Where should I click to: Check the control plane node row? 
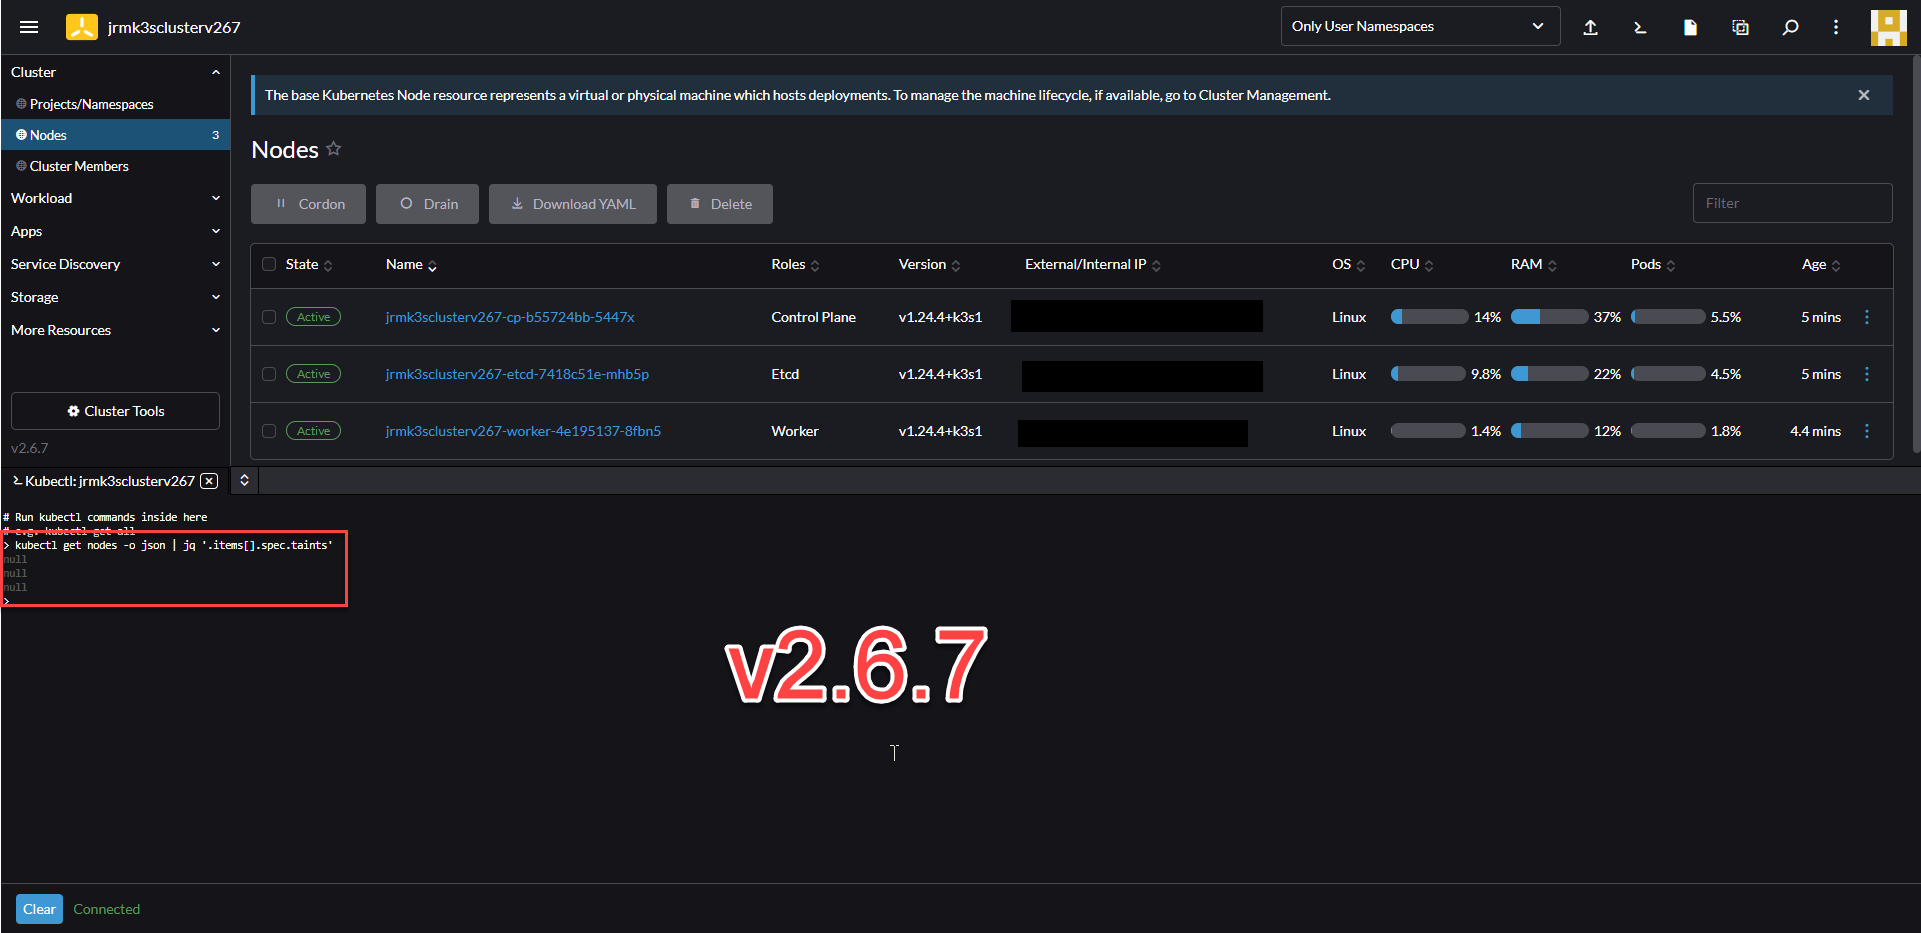pyautogui.click(x=268, y=317)
